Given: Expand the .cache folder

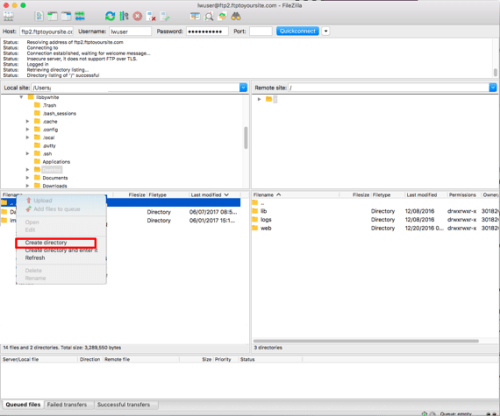Looking at the screenshot, I should 28,121.
